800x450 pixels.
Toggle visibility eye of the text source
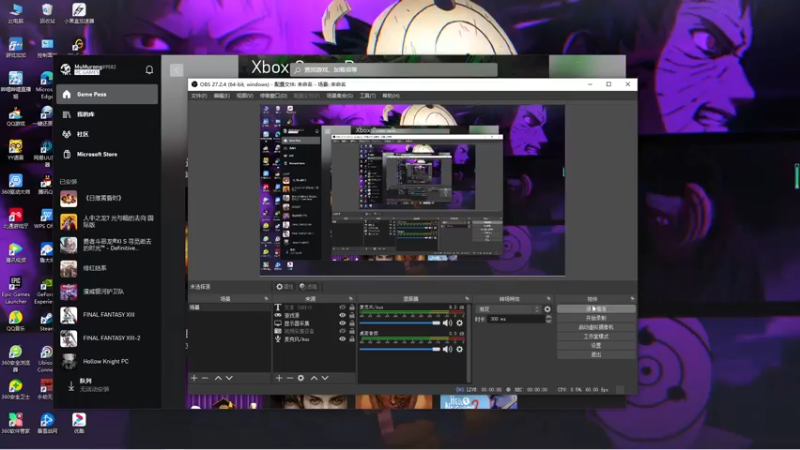tap(342, 308)
